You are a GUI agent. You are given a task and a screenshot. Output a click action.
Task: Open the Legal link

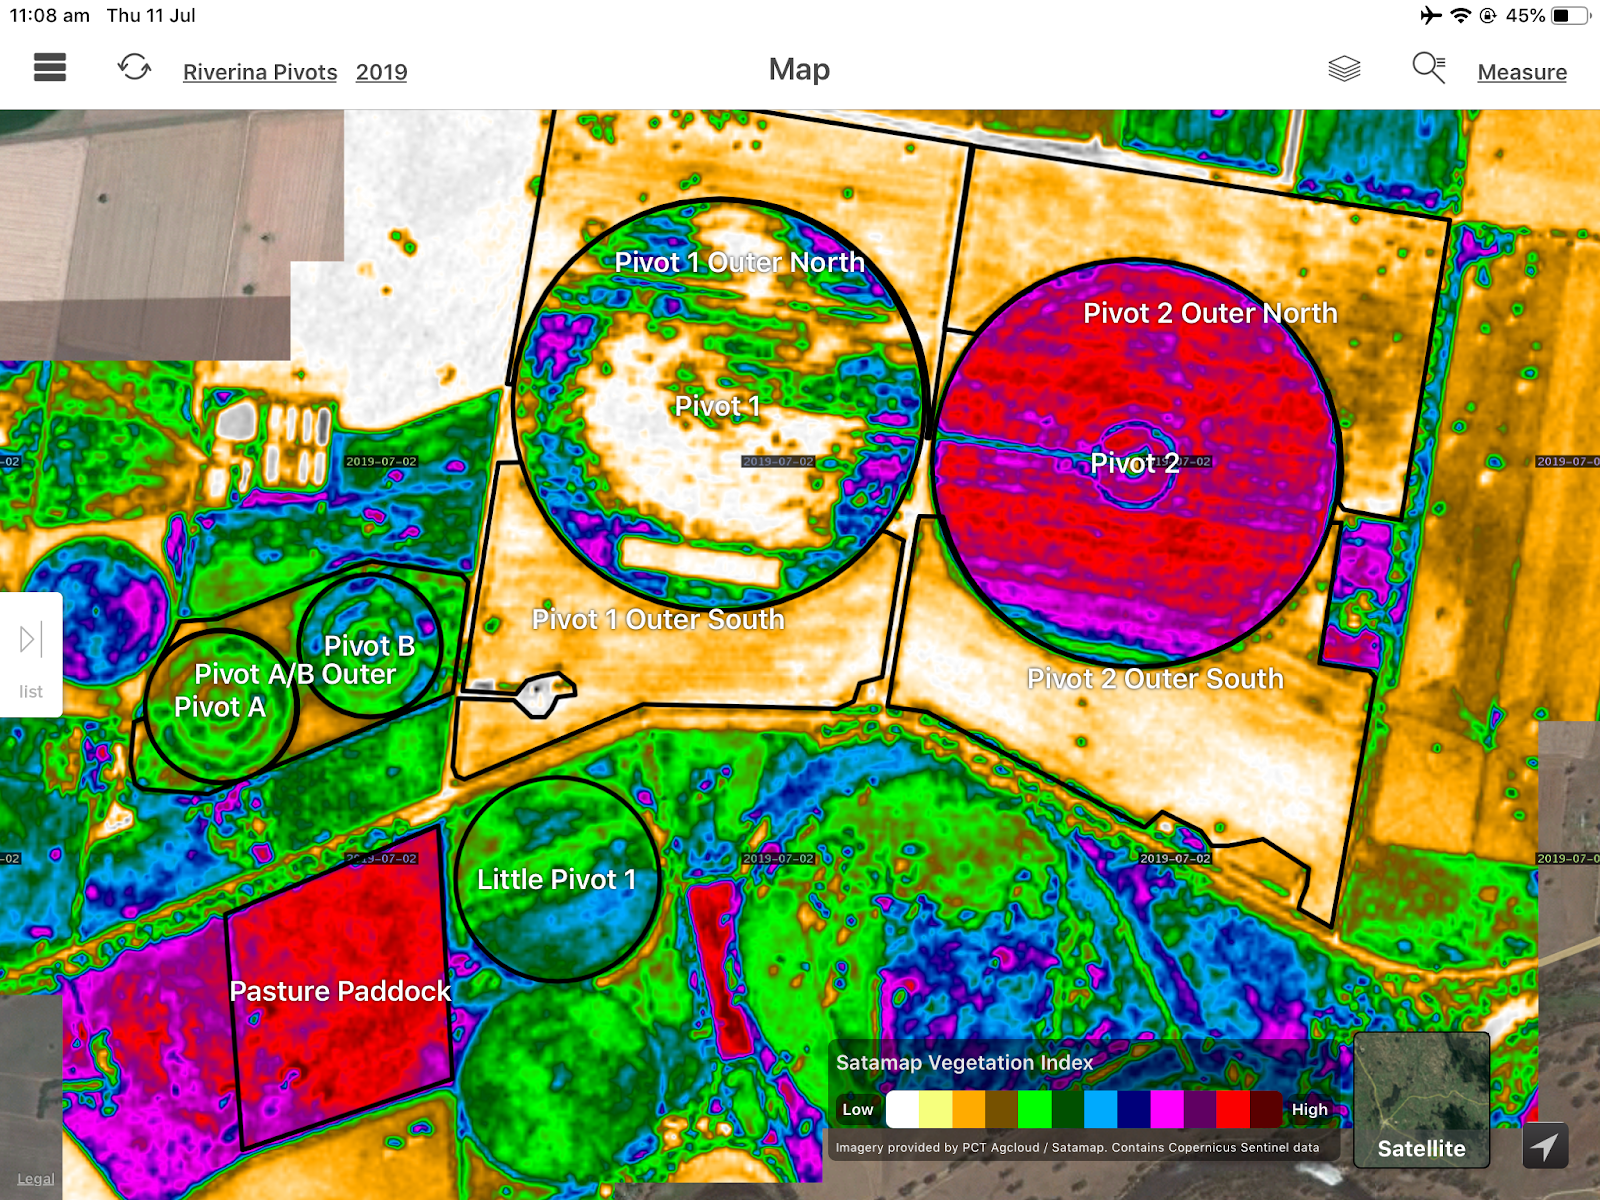pos(35,1179)
